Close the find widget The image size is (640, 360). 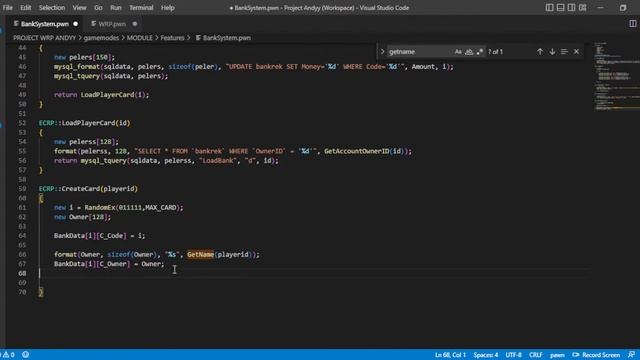pyautogui.click(x=576, y=52)
